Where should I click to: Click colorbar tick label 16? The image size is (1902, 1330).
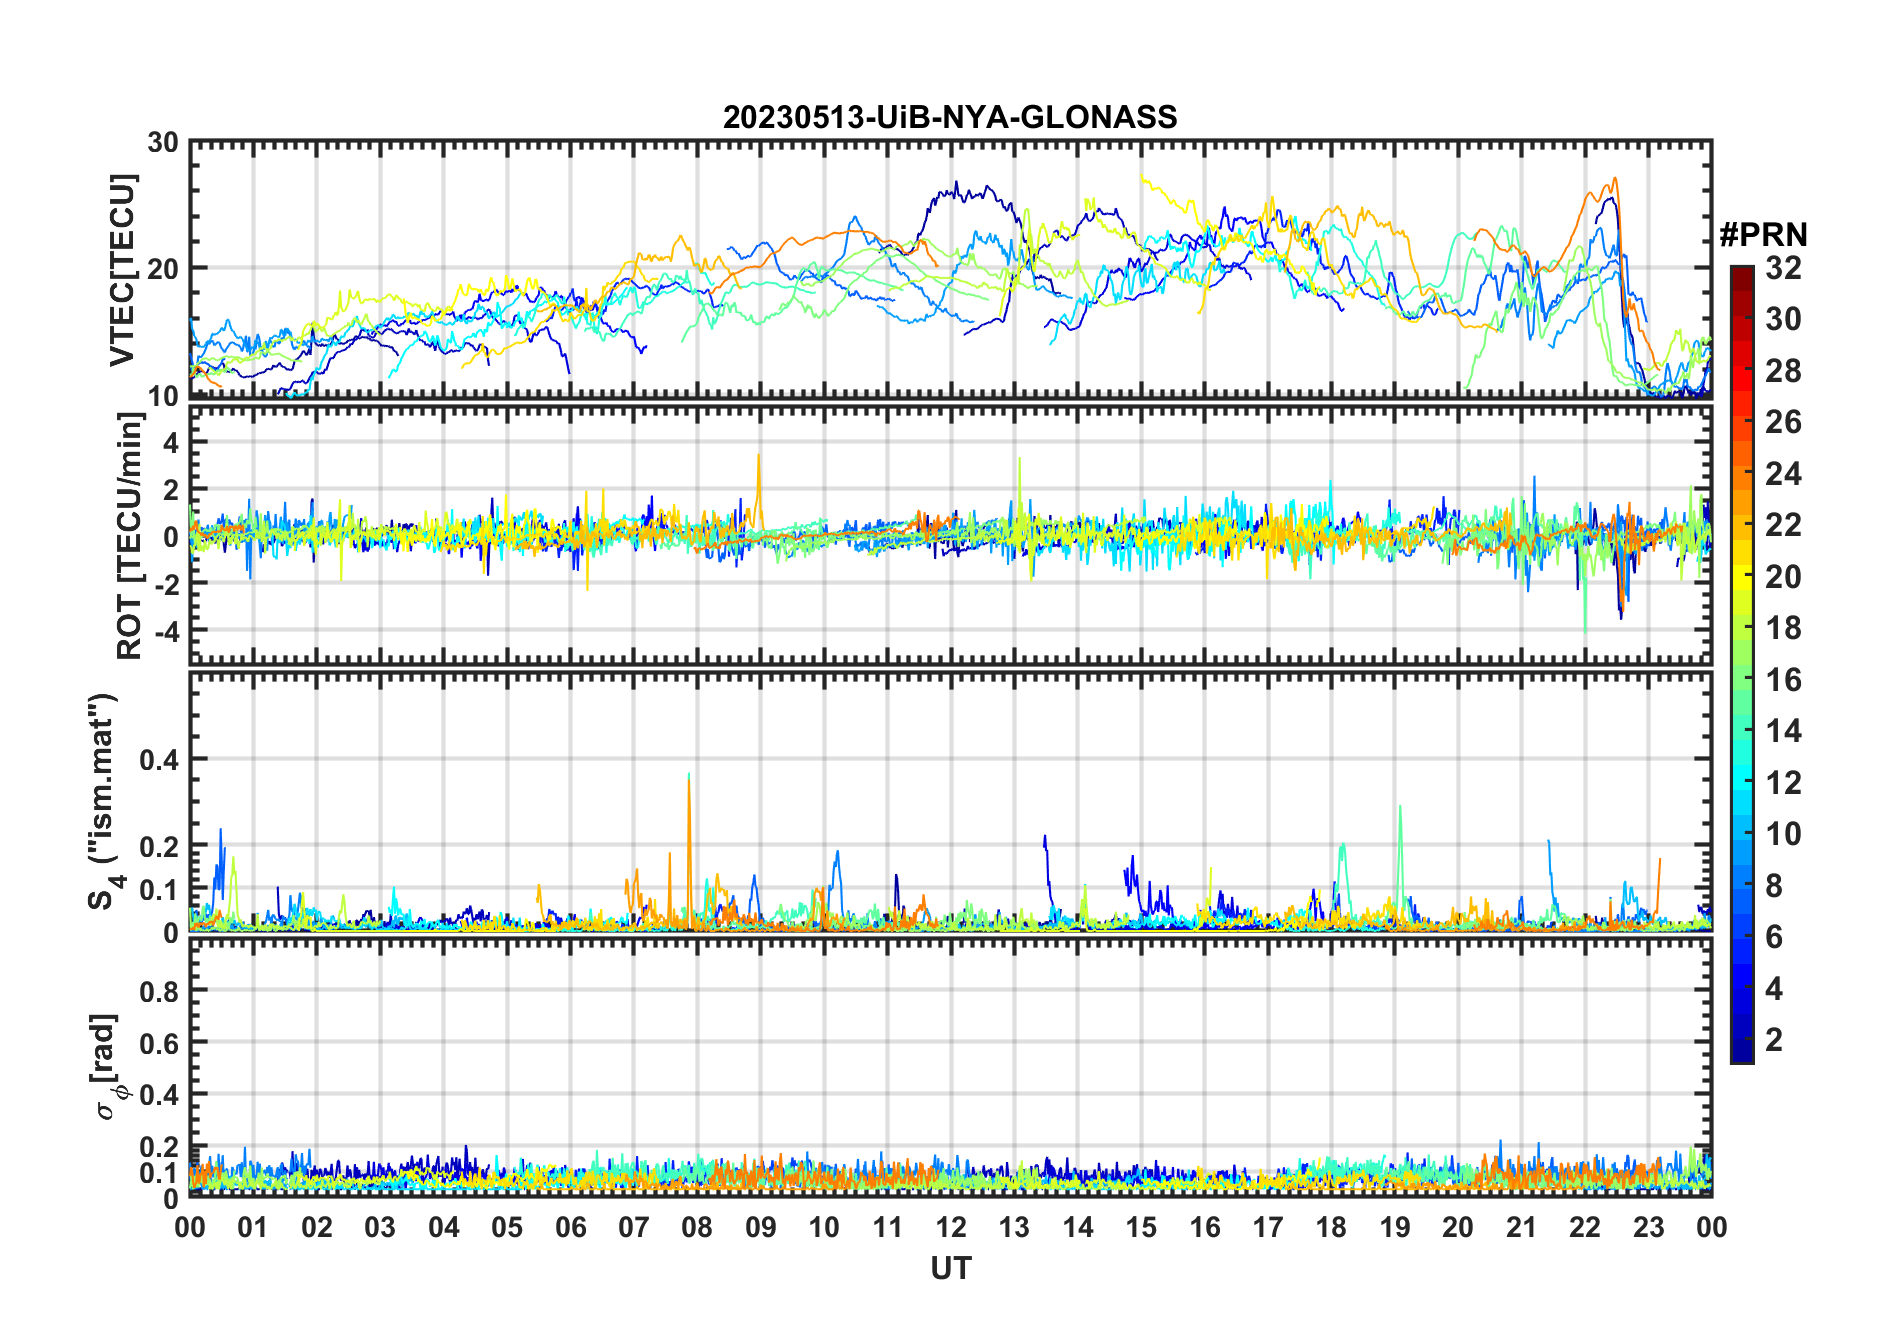pyautogui.click(x=1783, y=680)
